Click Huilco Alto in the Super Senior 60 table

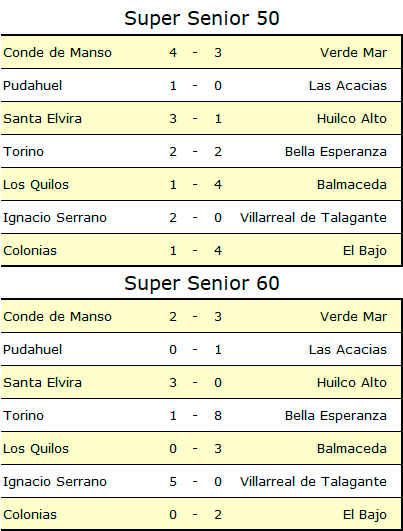coord(352,382)
